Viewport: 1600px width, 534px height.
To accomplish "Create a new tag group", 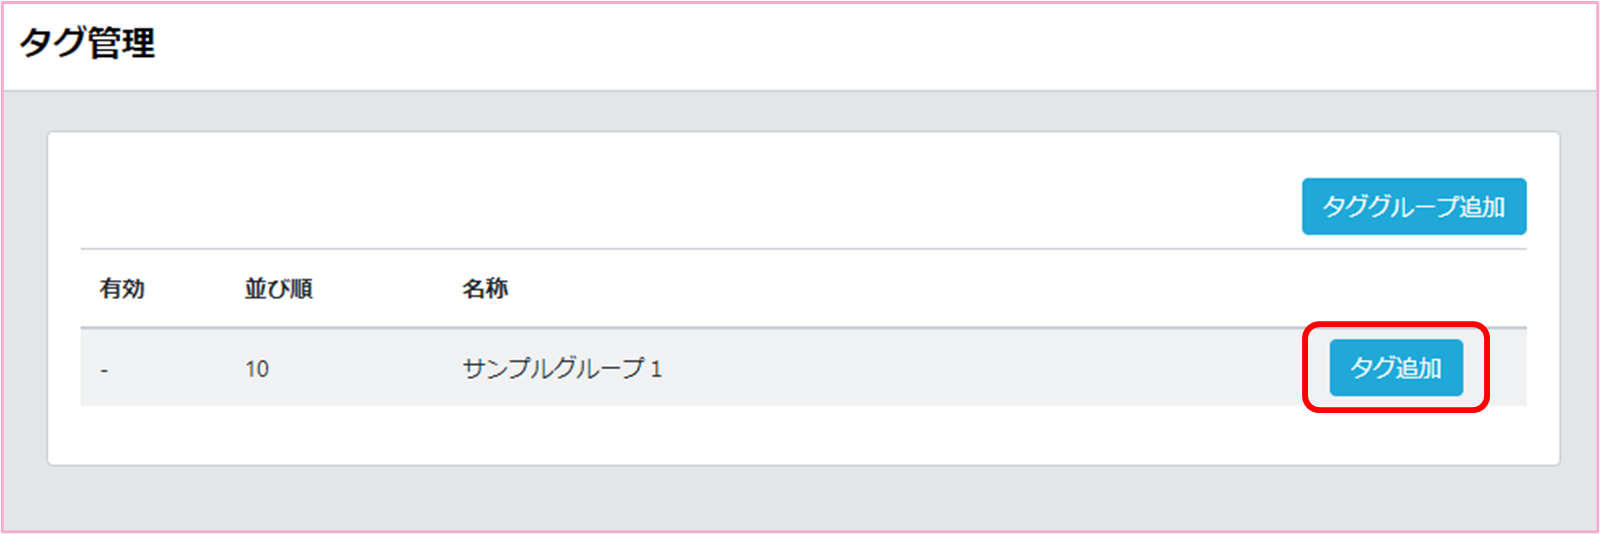I will [x=1413, y=207].
